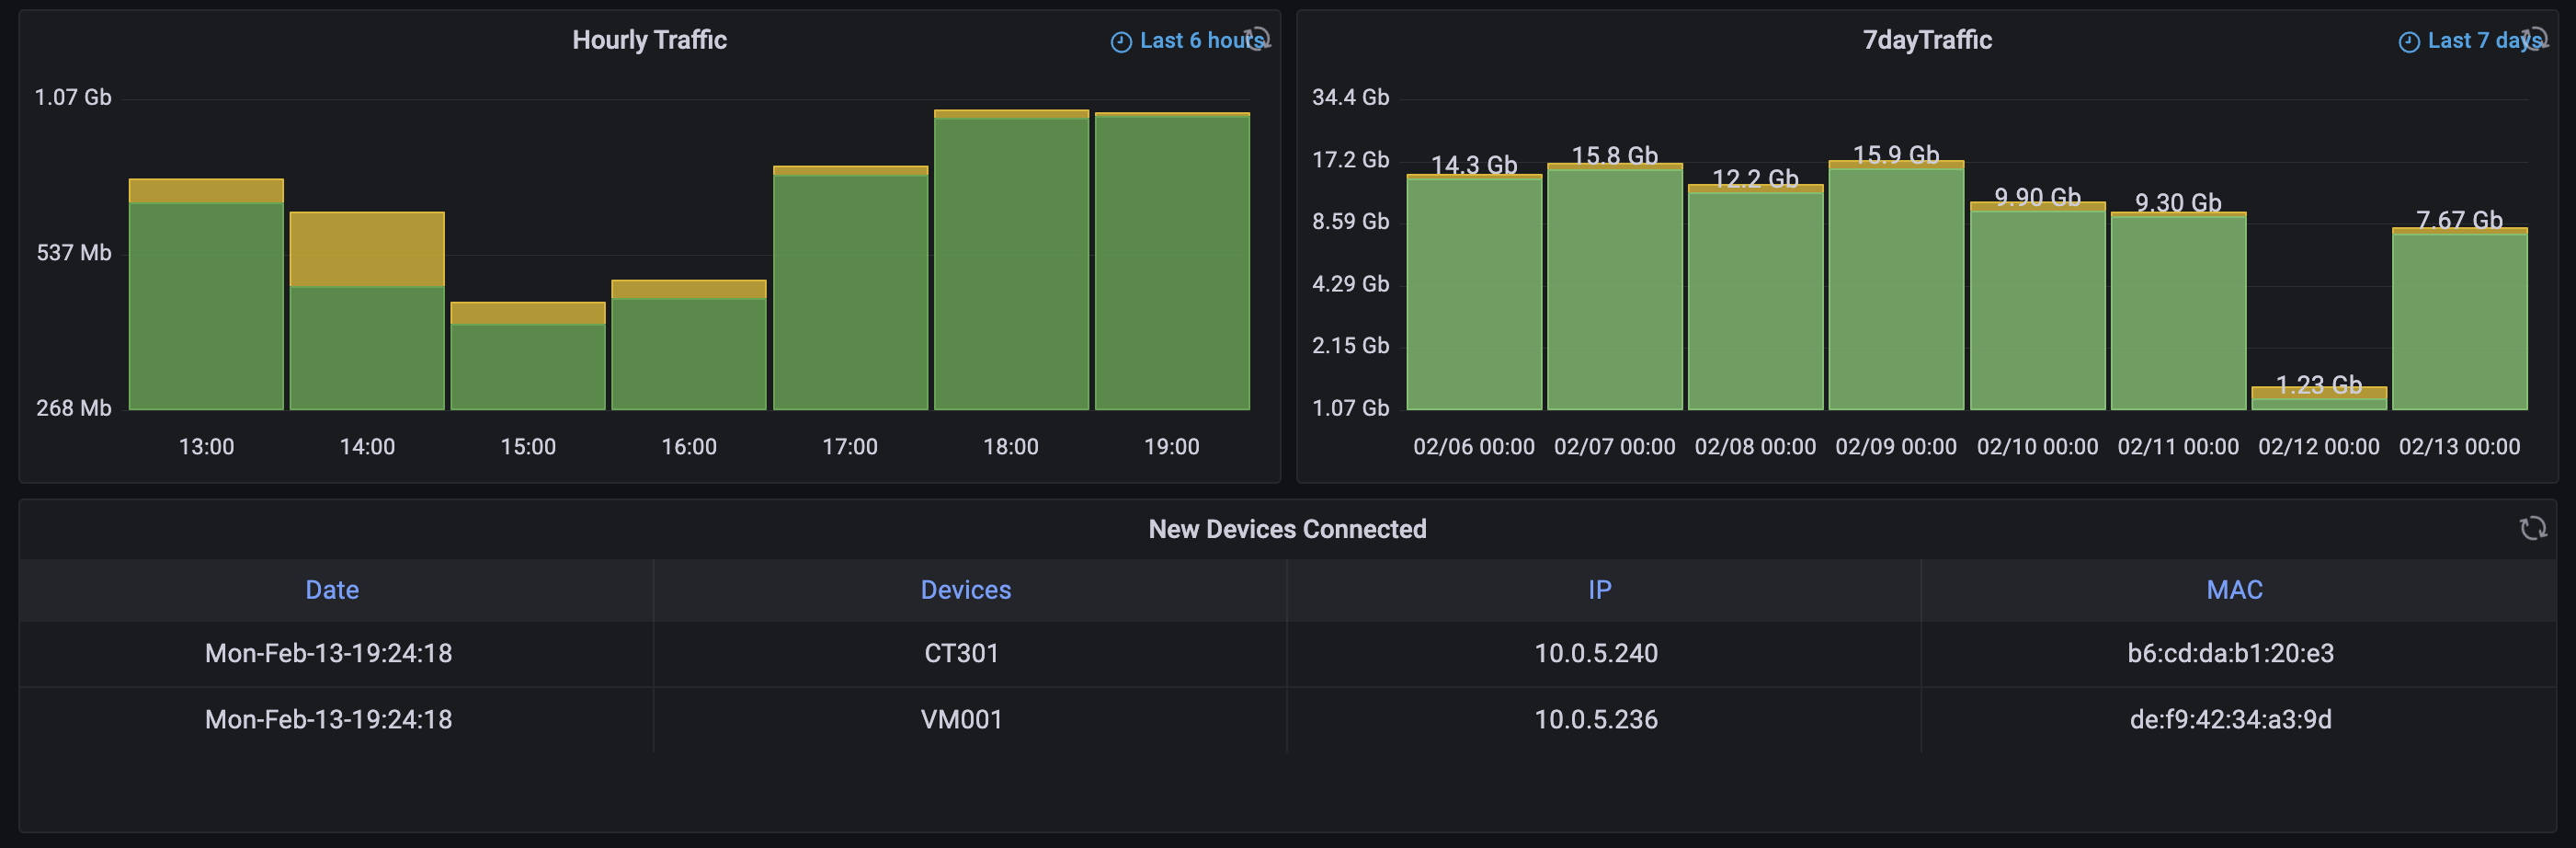Image resolution: width=2576 pixels, height=848 pixels.
Task: Open the New Devices Connected panel title menu
Action: coord(1287,529)
